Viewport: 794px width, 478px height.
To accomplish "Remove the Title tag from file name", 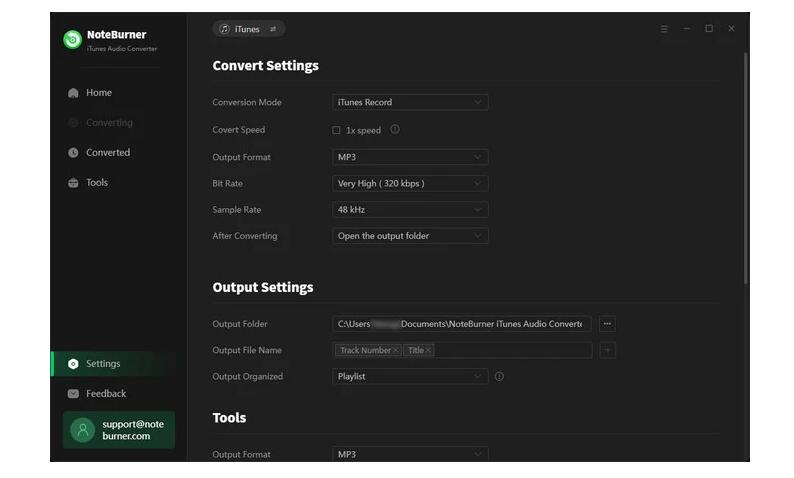I will click(x=429, y=351).
